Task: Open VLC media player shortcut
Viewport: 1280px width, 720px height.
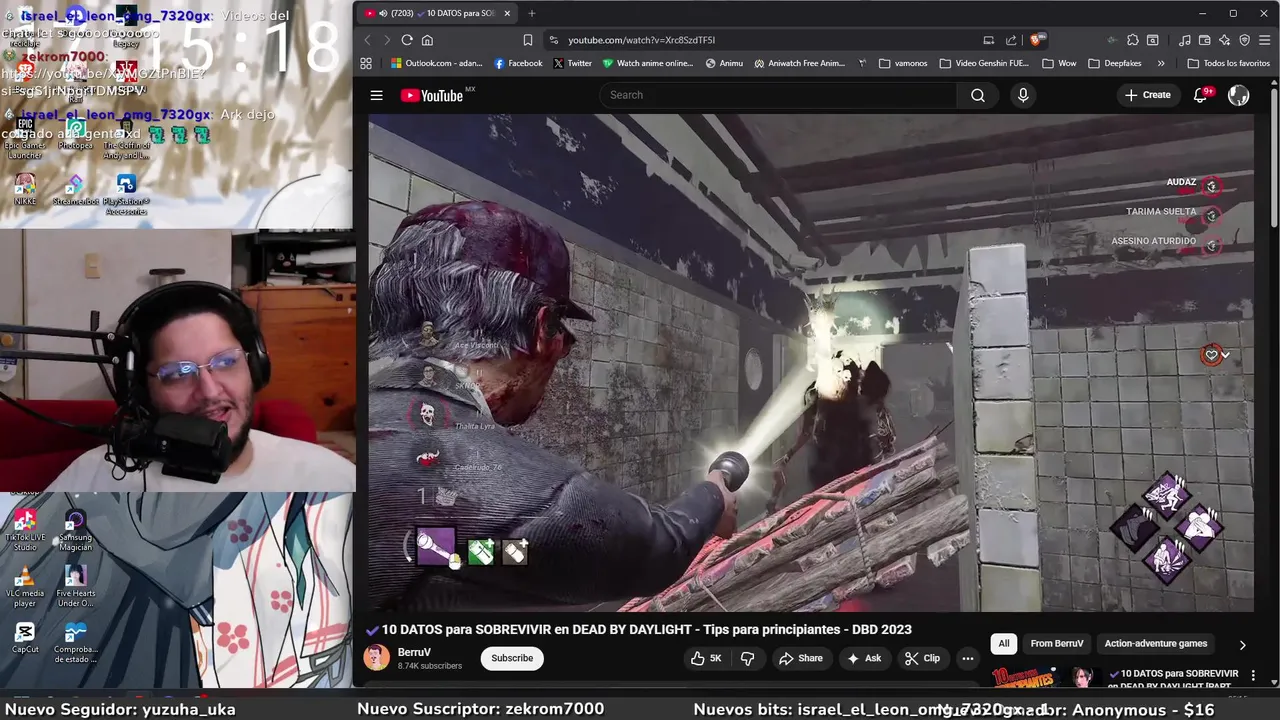Action: (25, 587)
